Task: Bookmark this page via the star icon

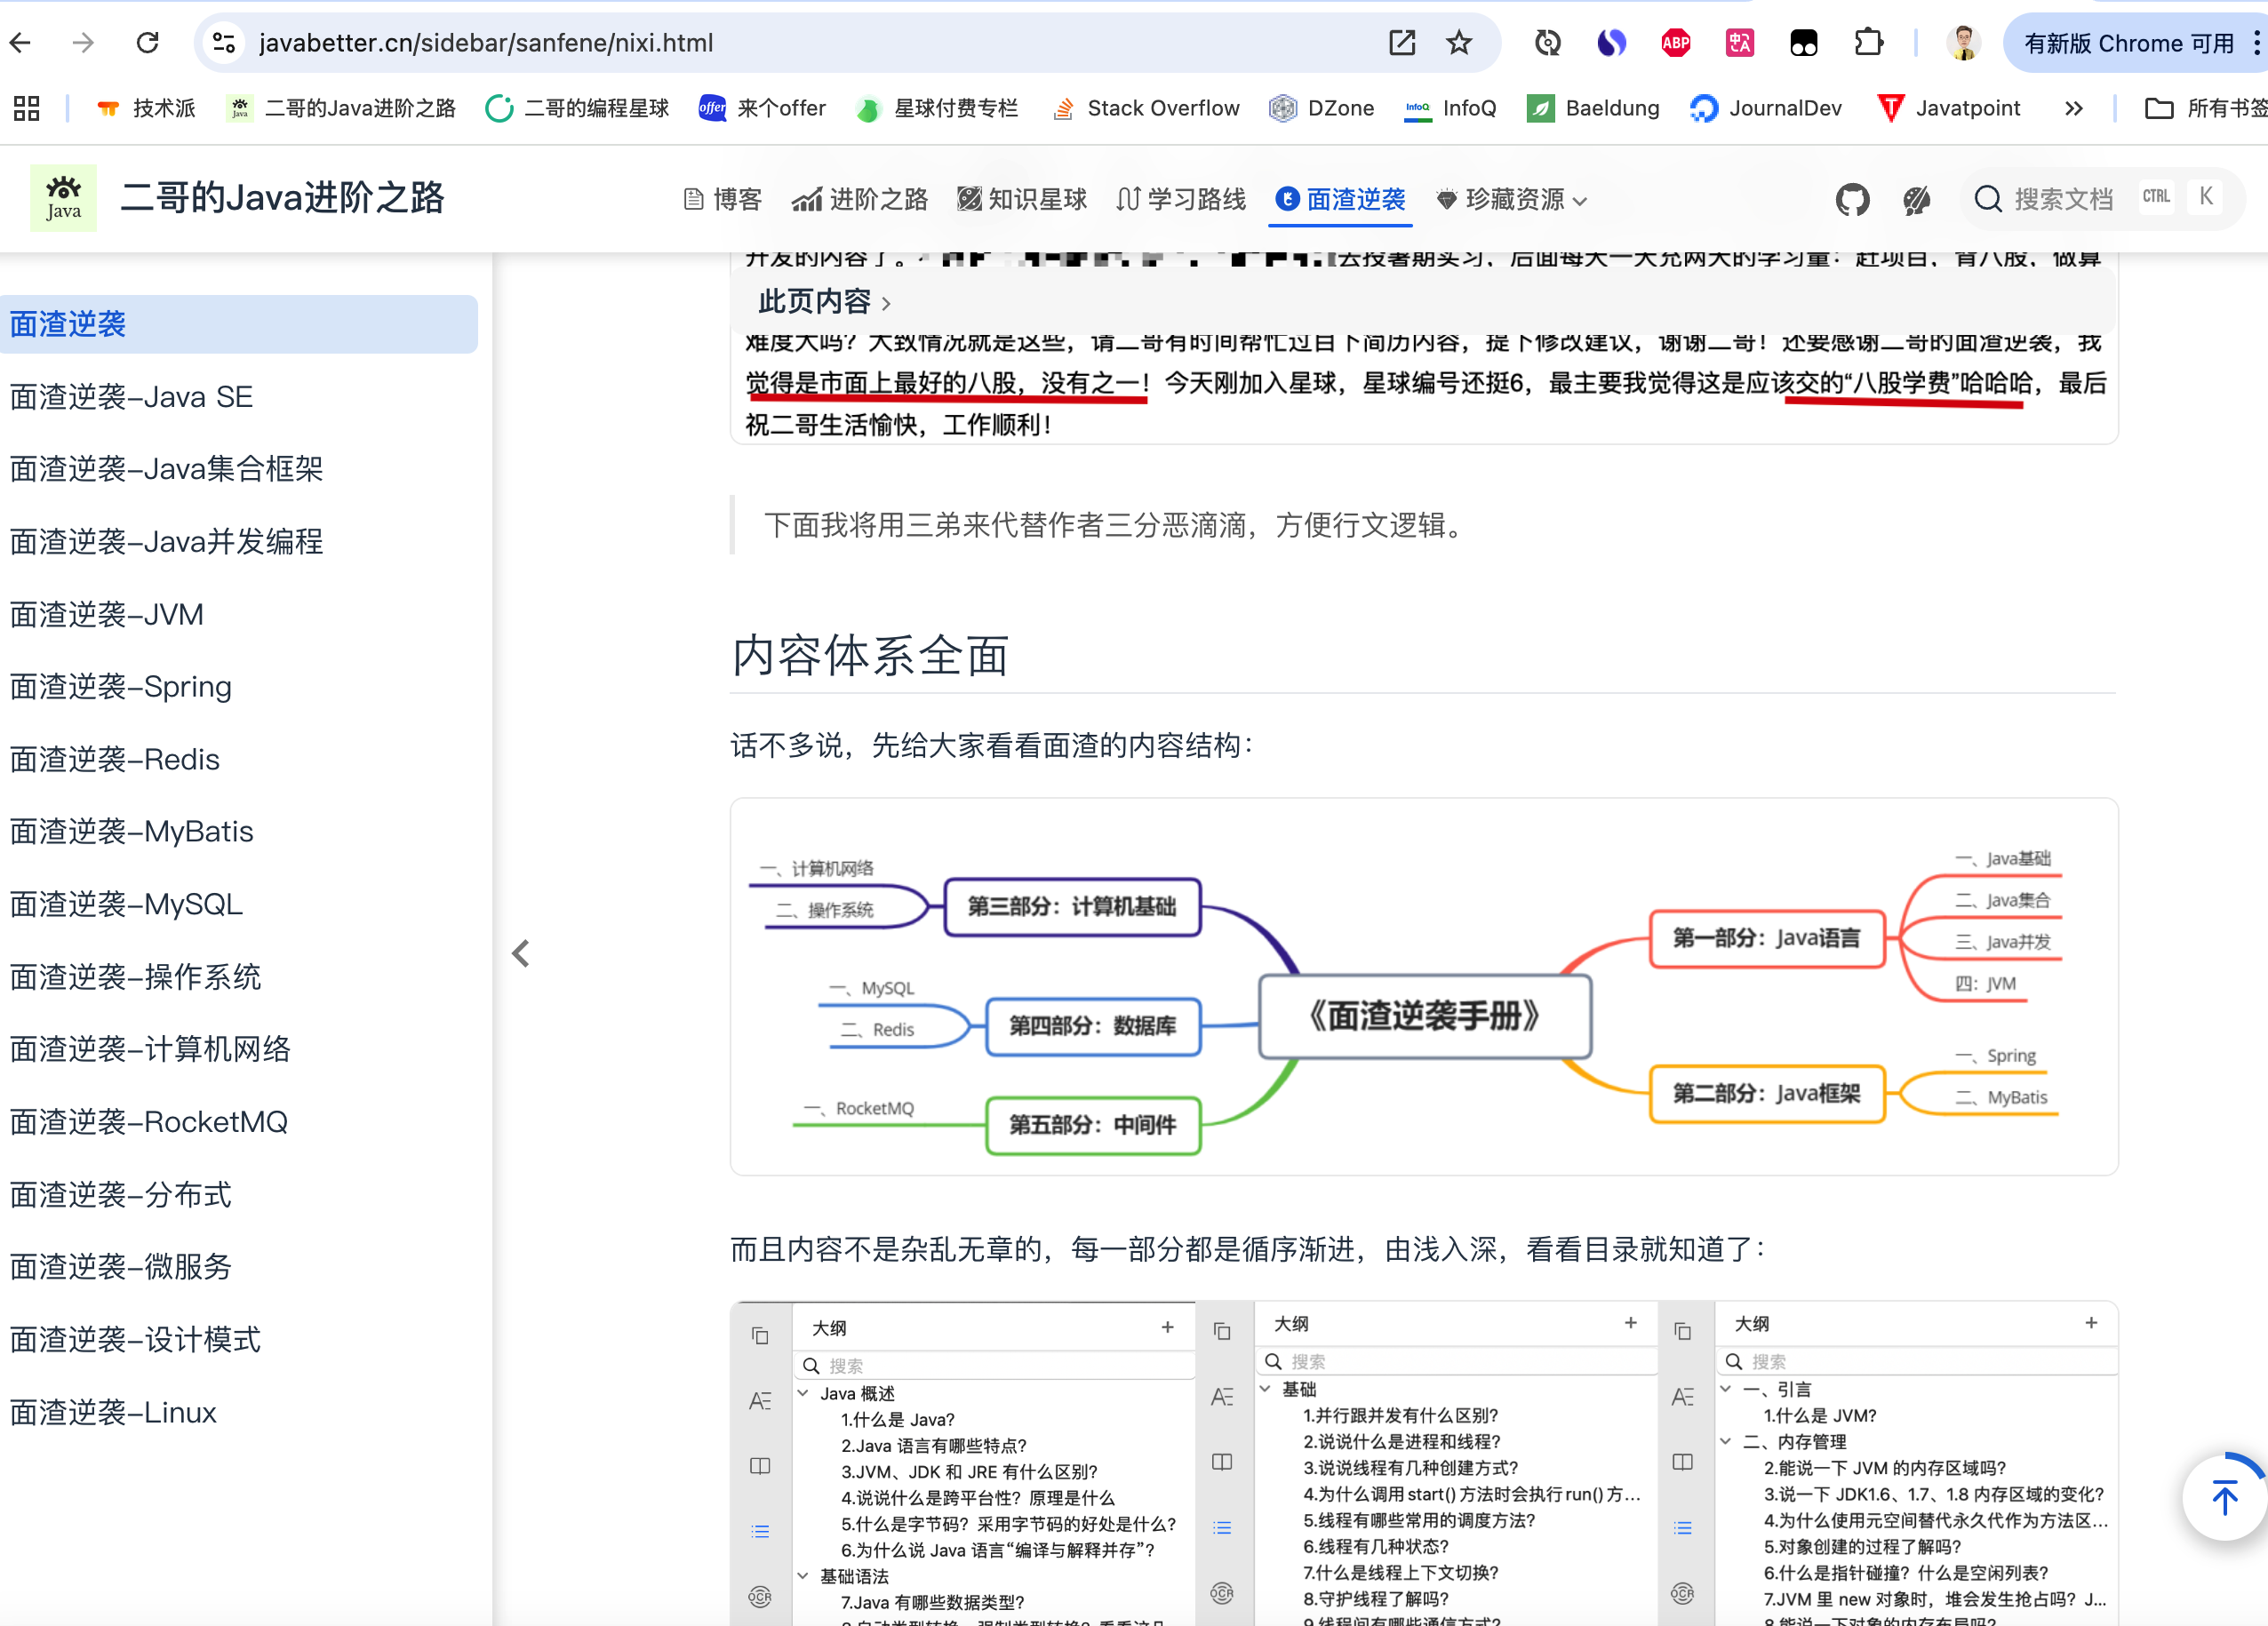Action: pos(1459,43)
